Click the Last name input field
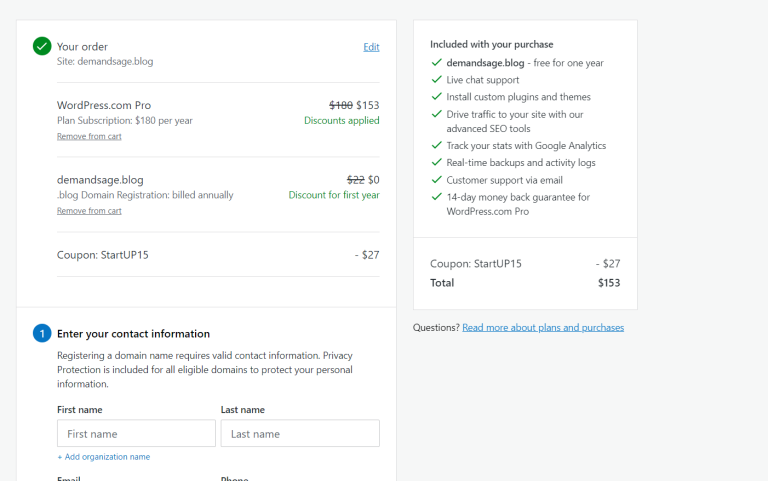 coord(300,433)
